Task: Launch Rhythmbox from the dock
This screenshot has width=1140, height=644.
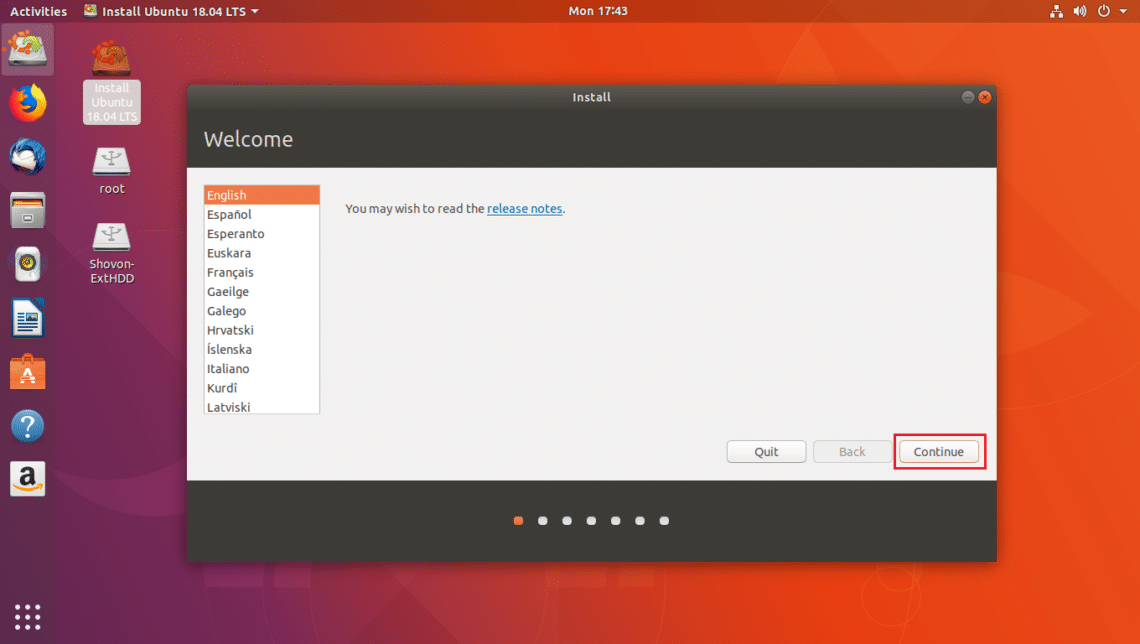Action: tap(28, 264)
